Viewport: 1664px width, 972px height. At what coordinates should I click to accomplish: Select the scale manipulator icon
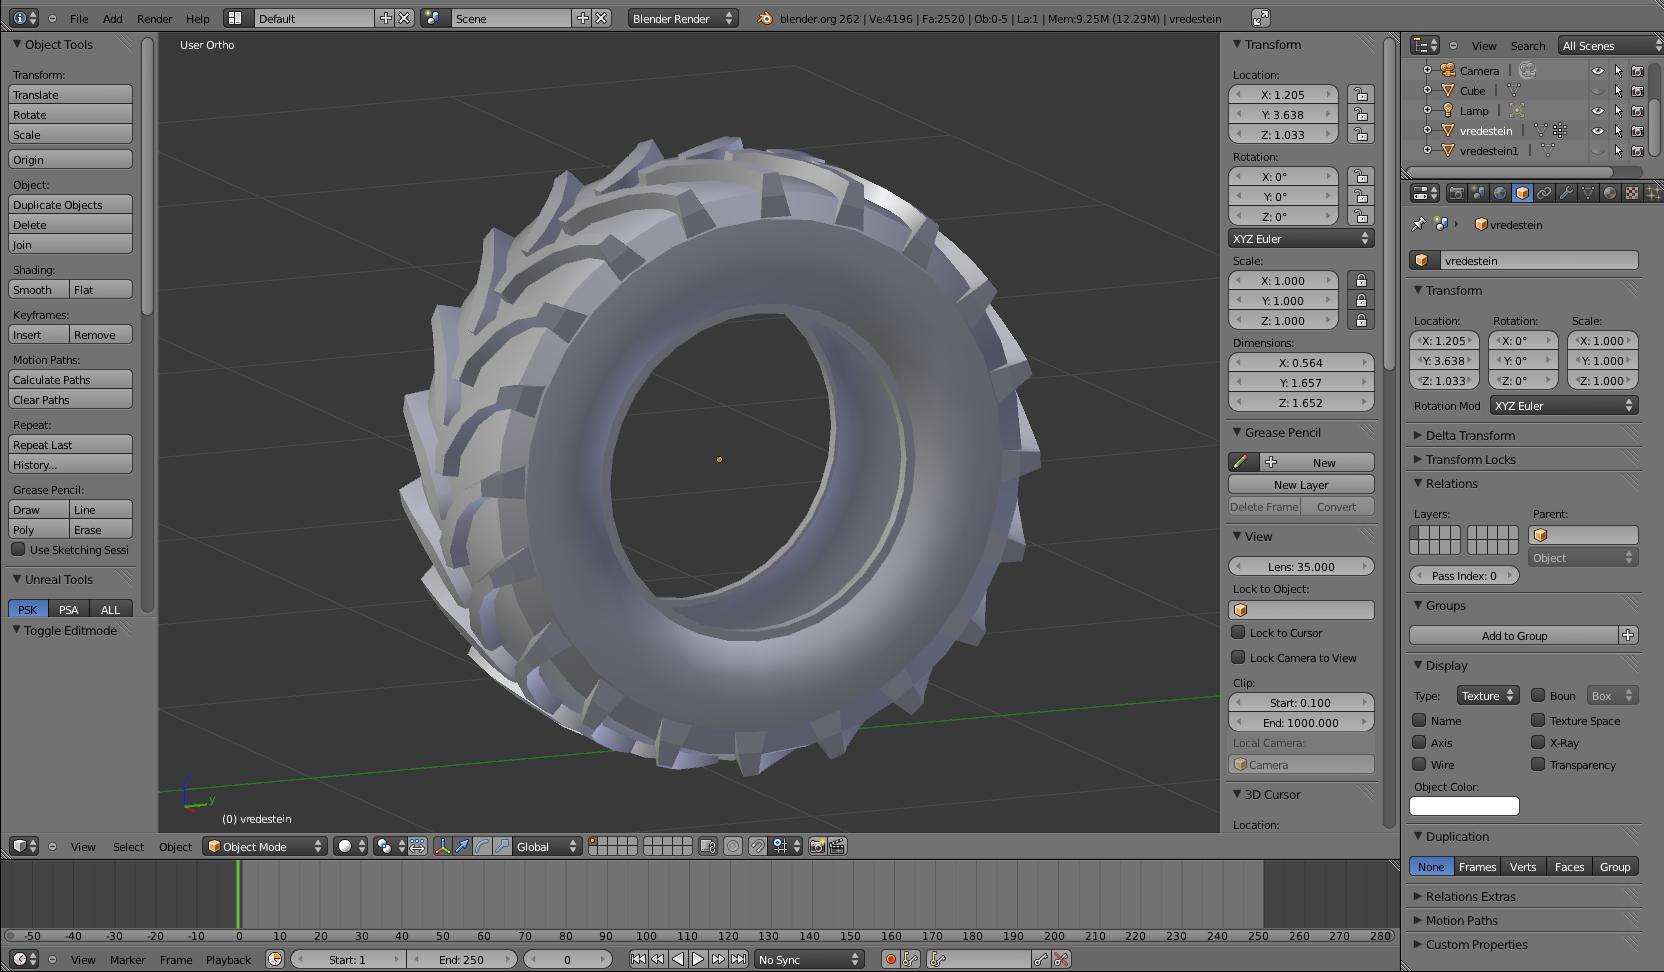coord(502,846)
